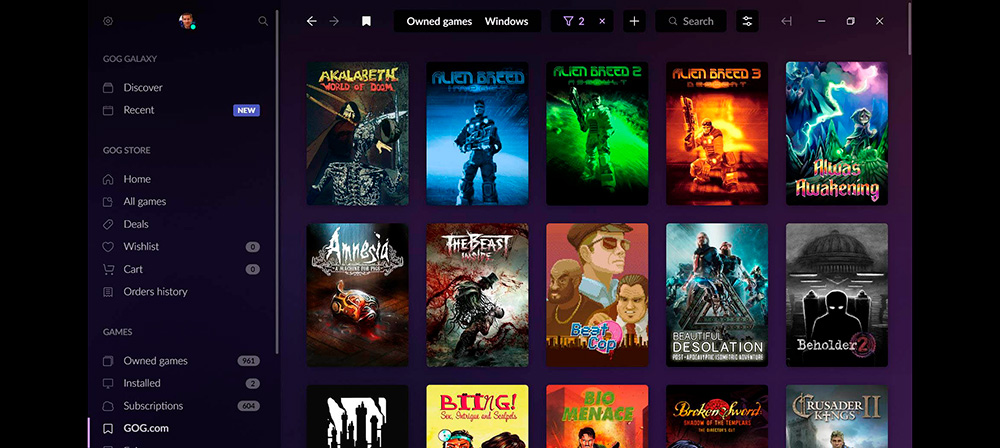Open Bio Menace cover
The height and width of the screenshot is (448, 1000).
[598, 416]
